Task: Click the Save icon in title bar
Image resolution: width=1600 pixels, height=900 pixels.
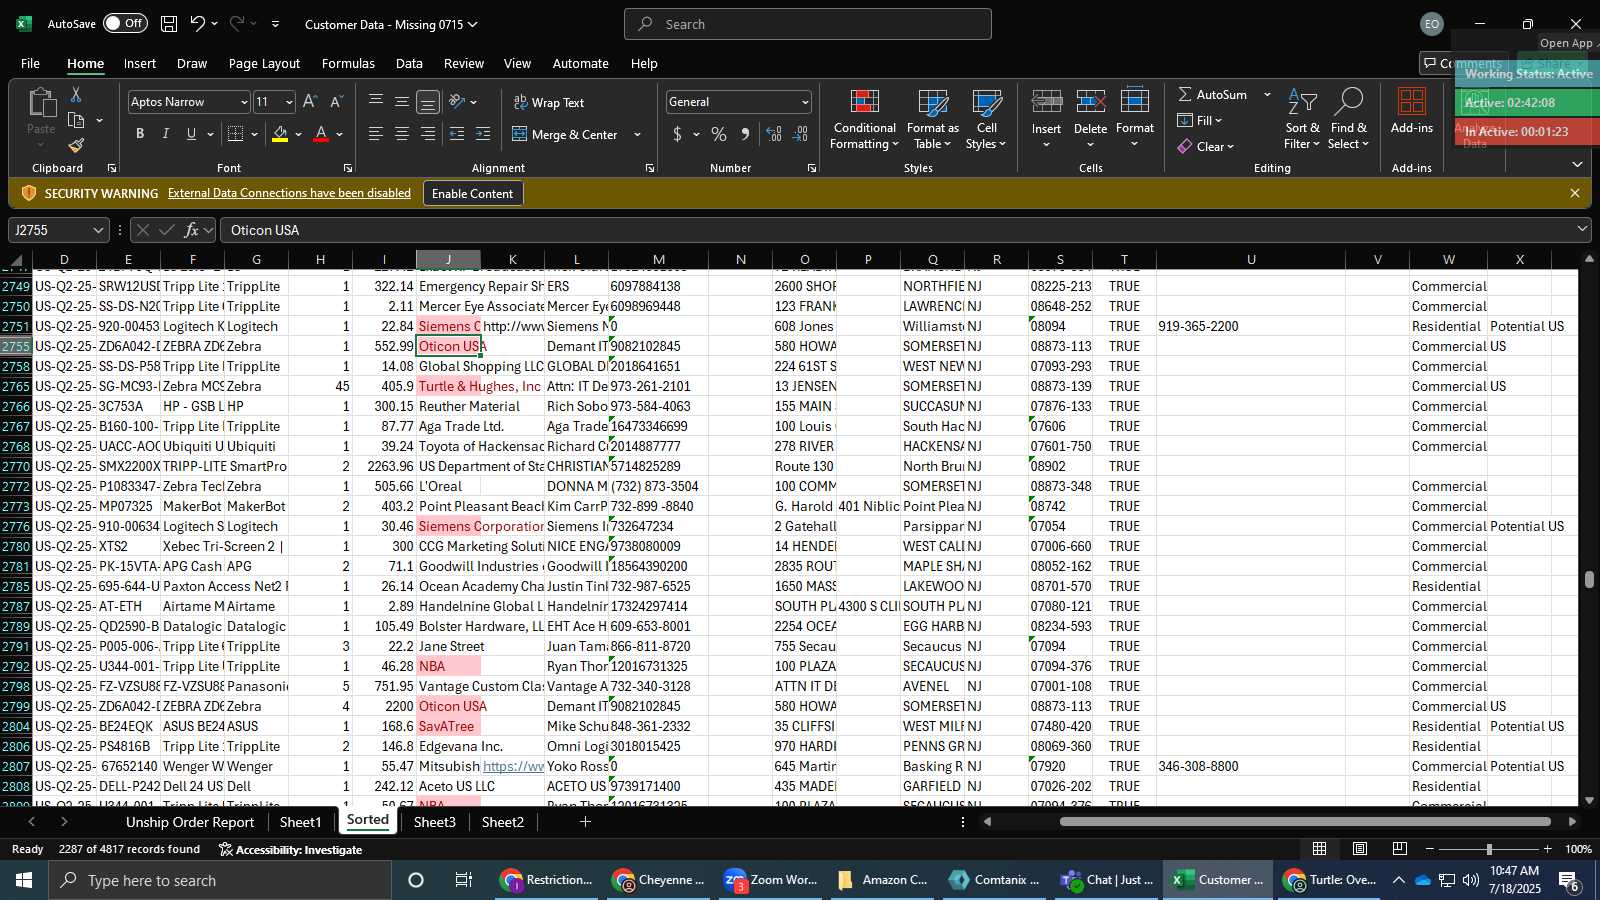Action: [x=169, y=24]
